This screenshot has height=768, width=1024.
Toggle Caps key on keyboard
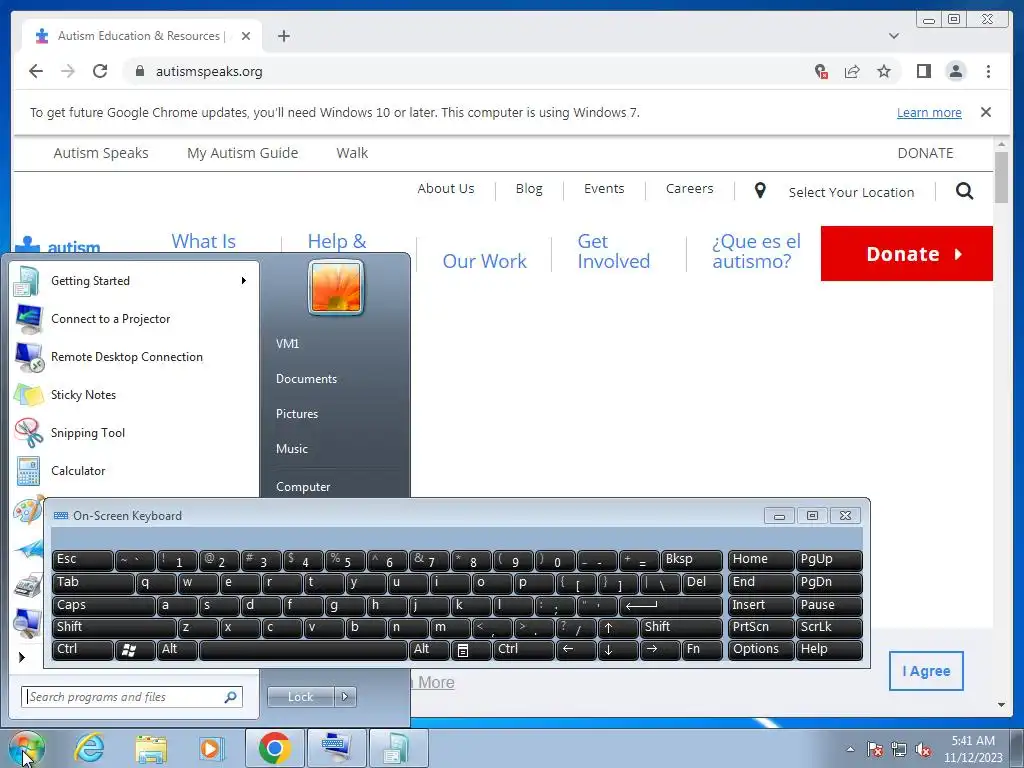coord(103,605)
